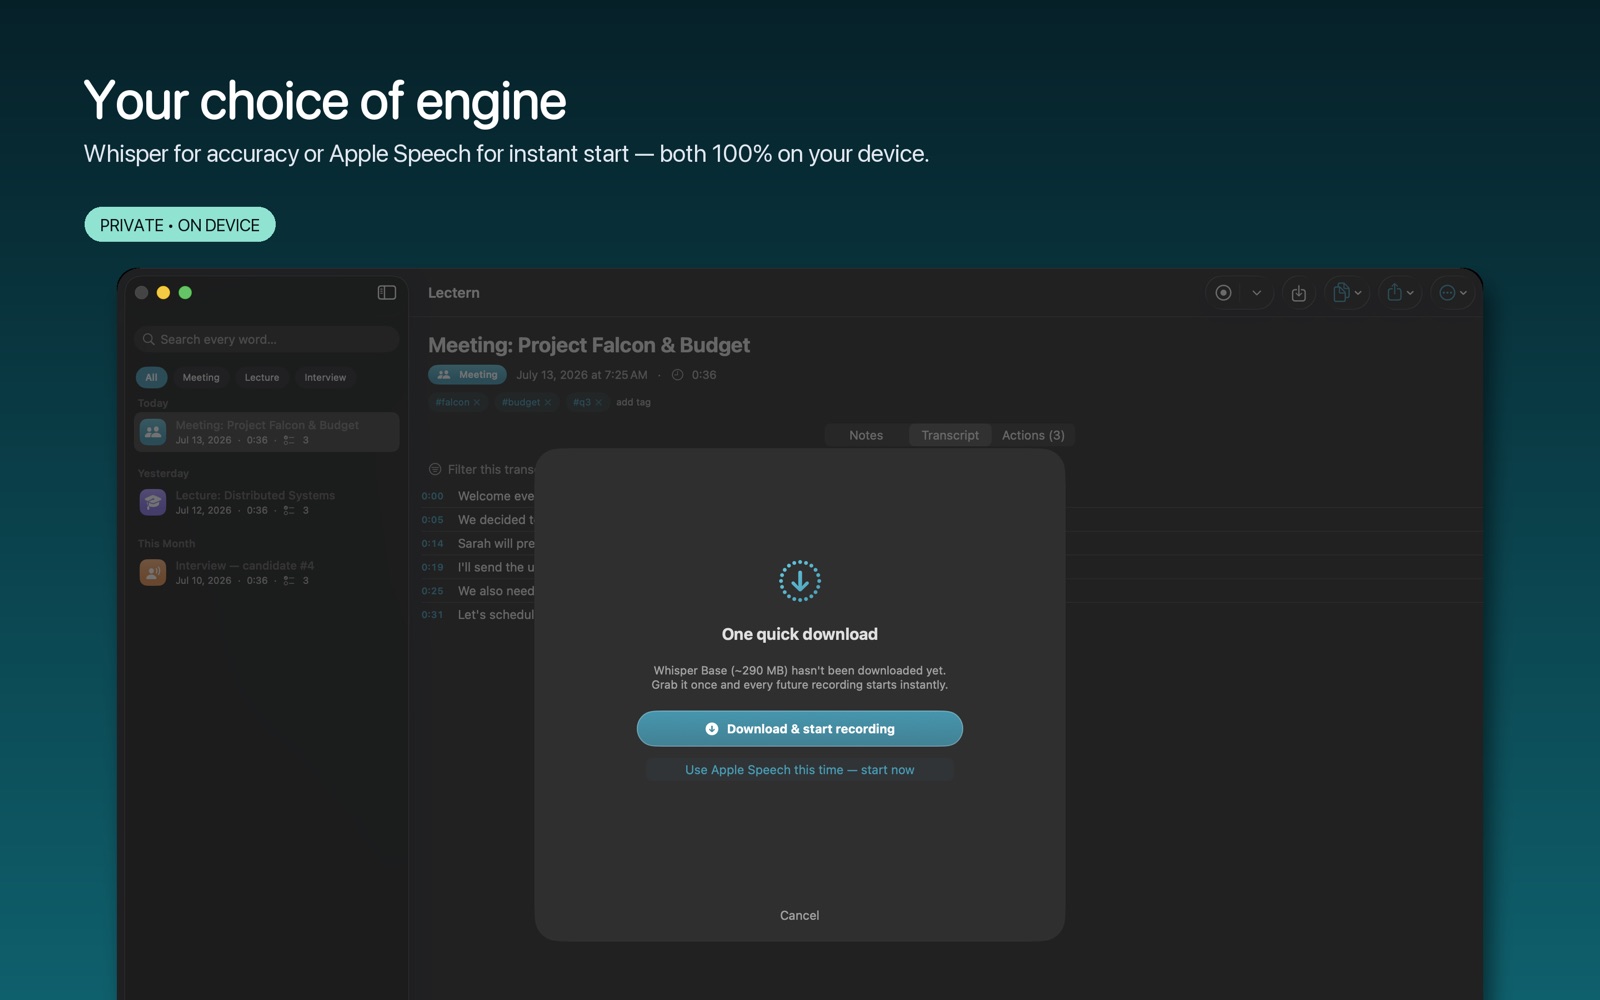This screenshot has width=1600, height=1000.
Task: Click the meeting people icon in sidebar row
Action: (x=153, y=432)
